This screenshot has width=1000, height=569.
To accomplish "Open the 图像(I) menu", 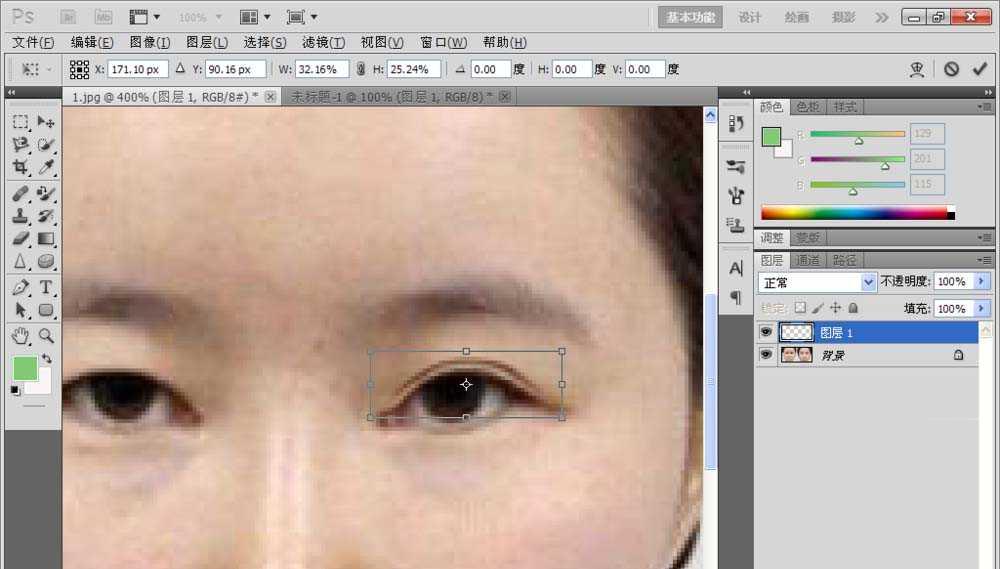I will click(150, 42).
